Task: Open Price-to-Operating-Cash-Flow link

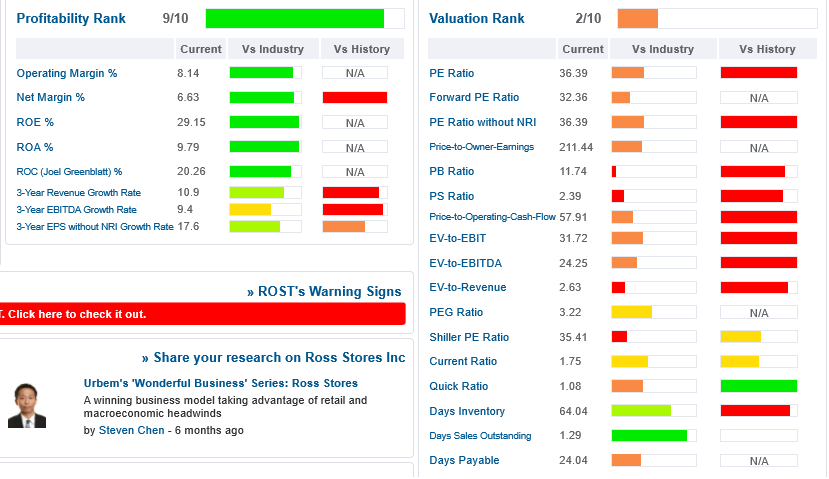Action: (492, 217)
